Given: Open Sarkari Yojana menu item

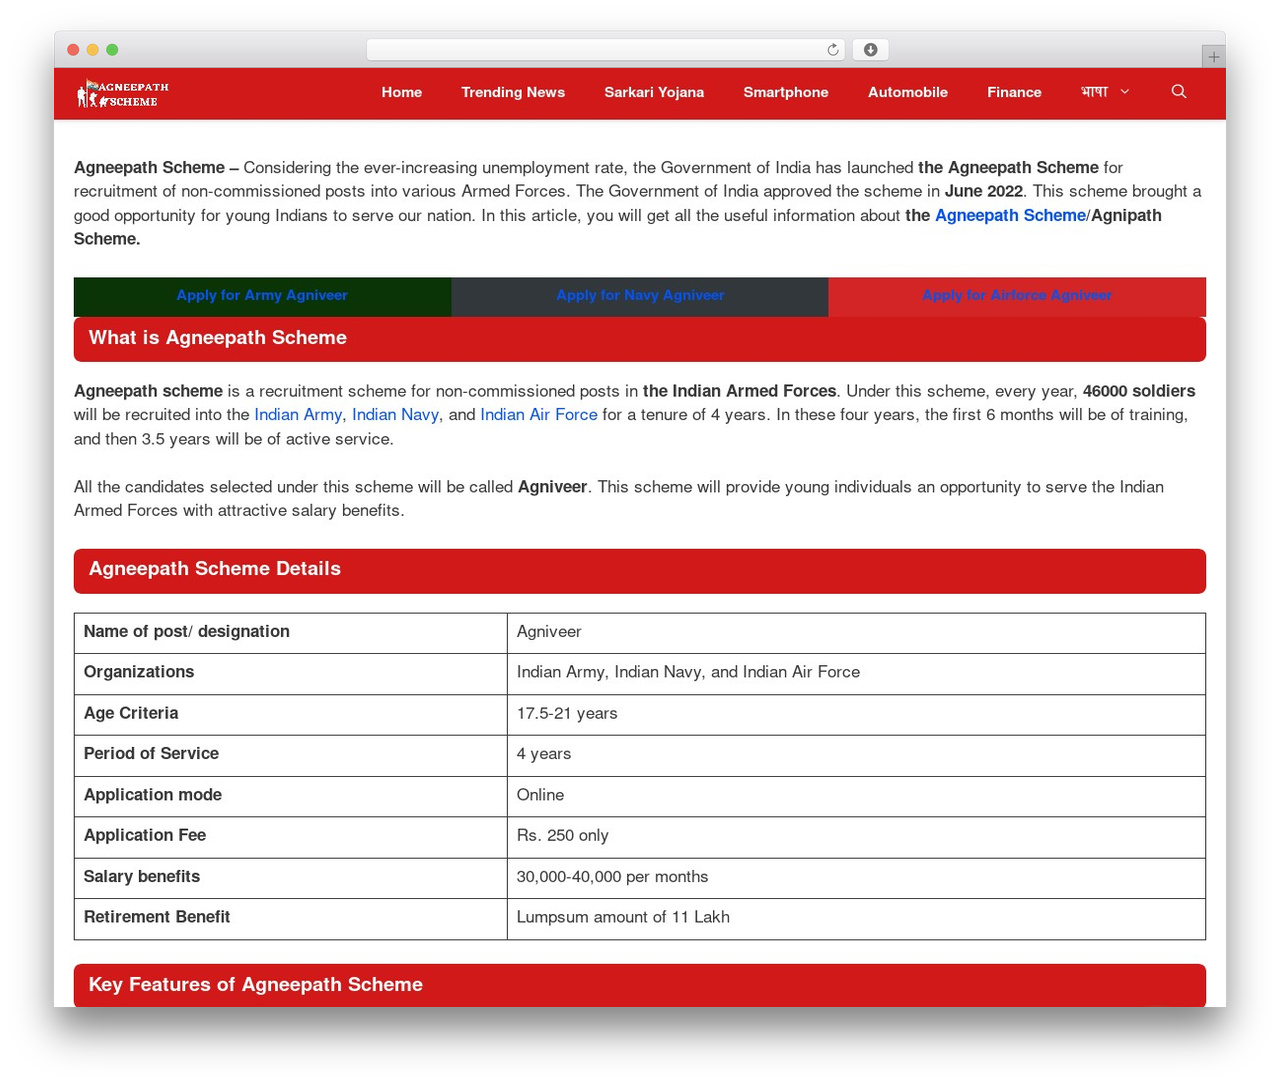Looking at the screenshot, I should tap(654, 92).
